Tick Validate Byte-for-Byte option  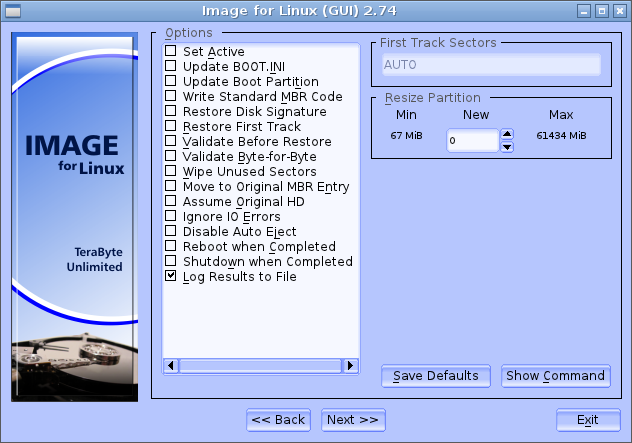(x=170, y=156)
